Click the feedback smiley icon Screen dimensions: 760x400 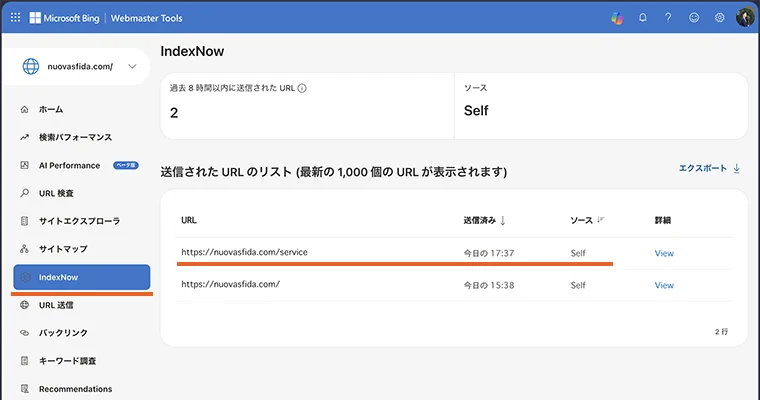coord(694,18)
